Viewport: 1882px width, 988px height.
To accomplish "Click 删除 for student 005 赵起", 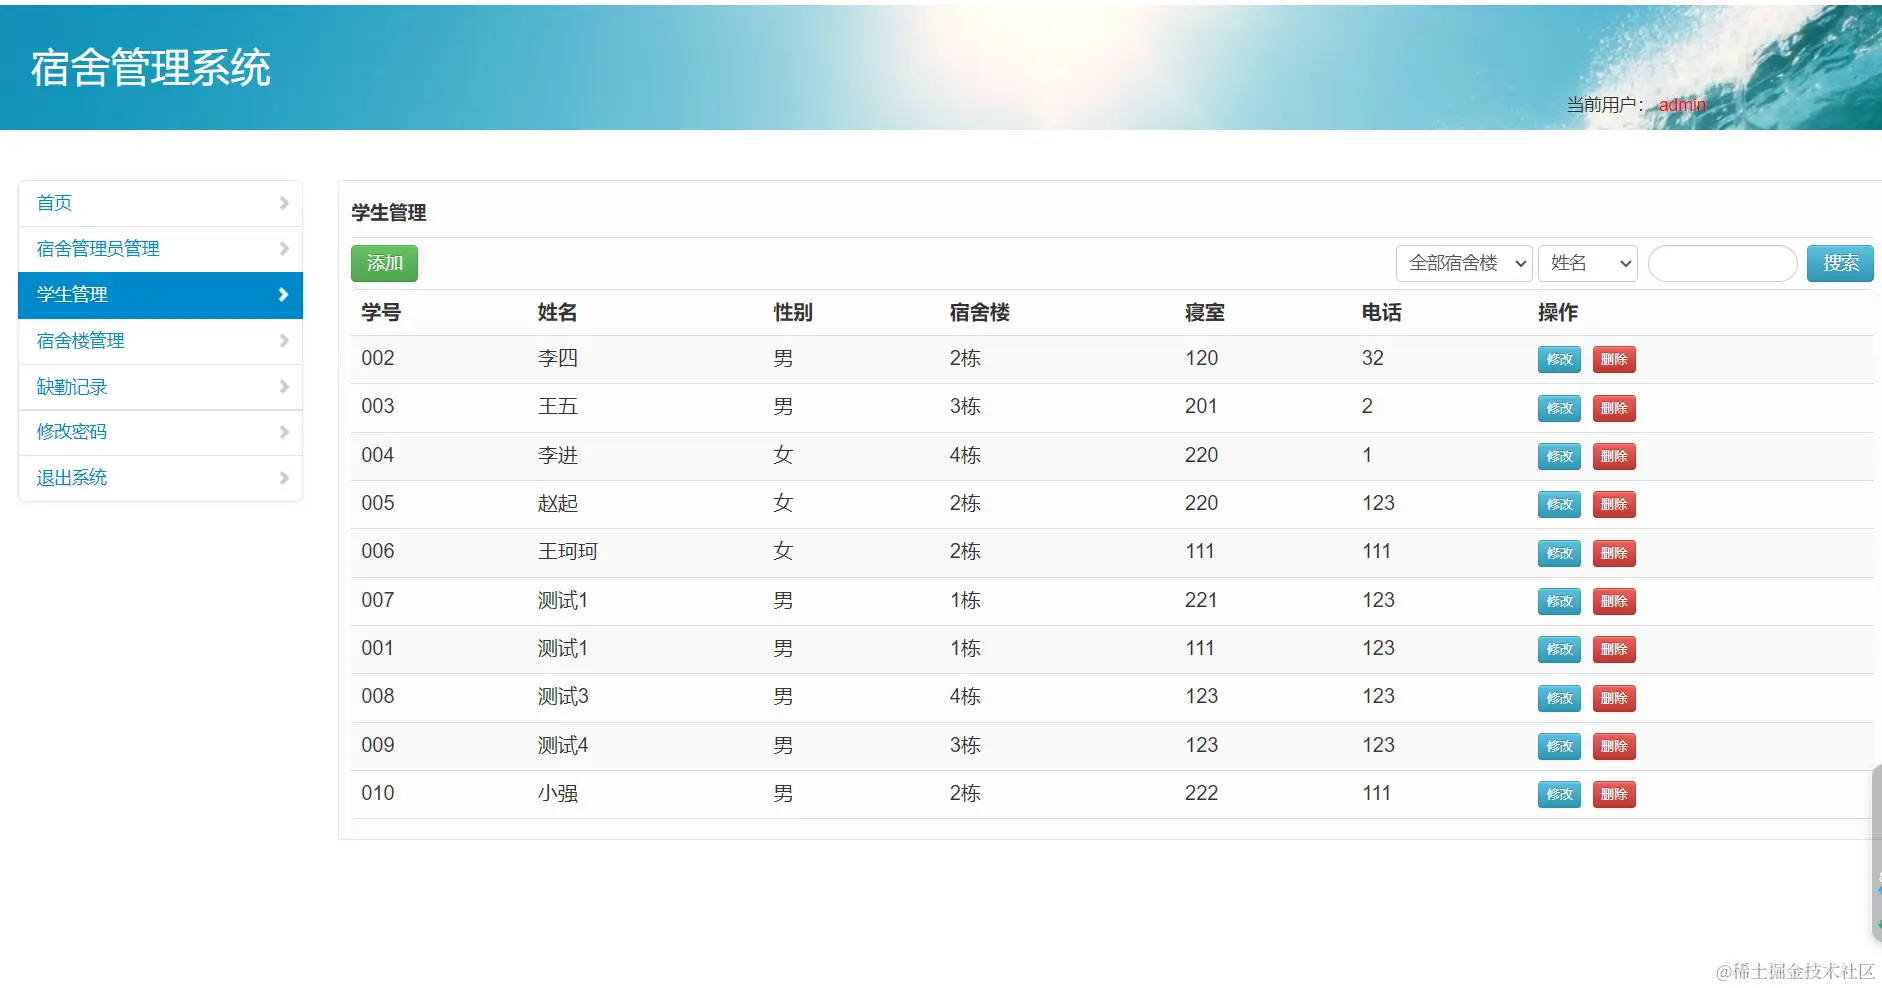I will 1614,504.
